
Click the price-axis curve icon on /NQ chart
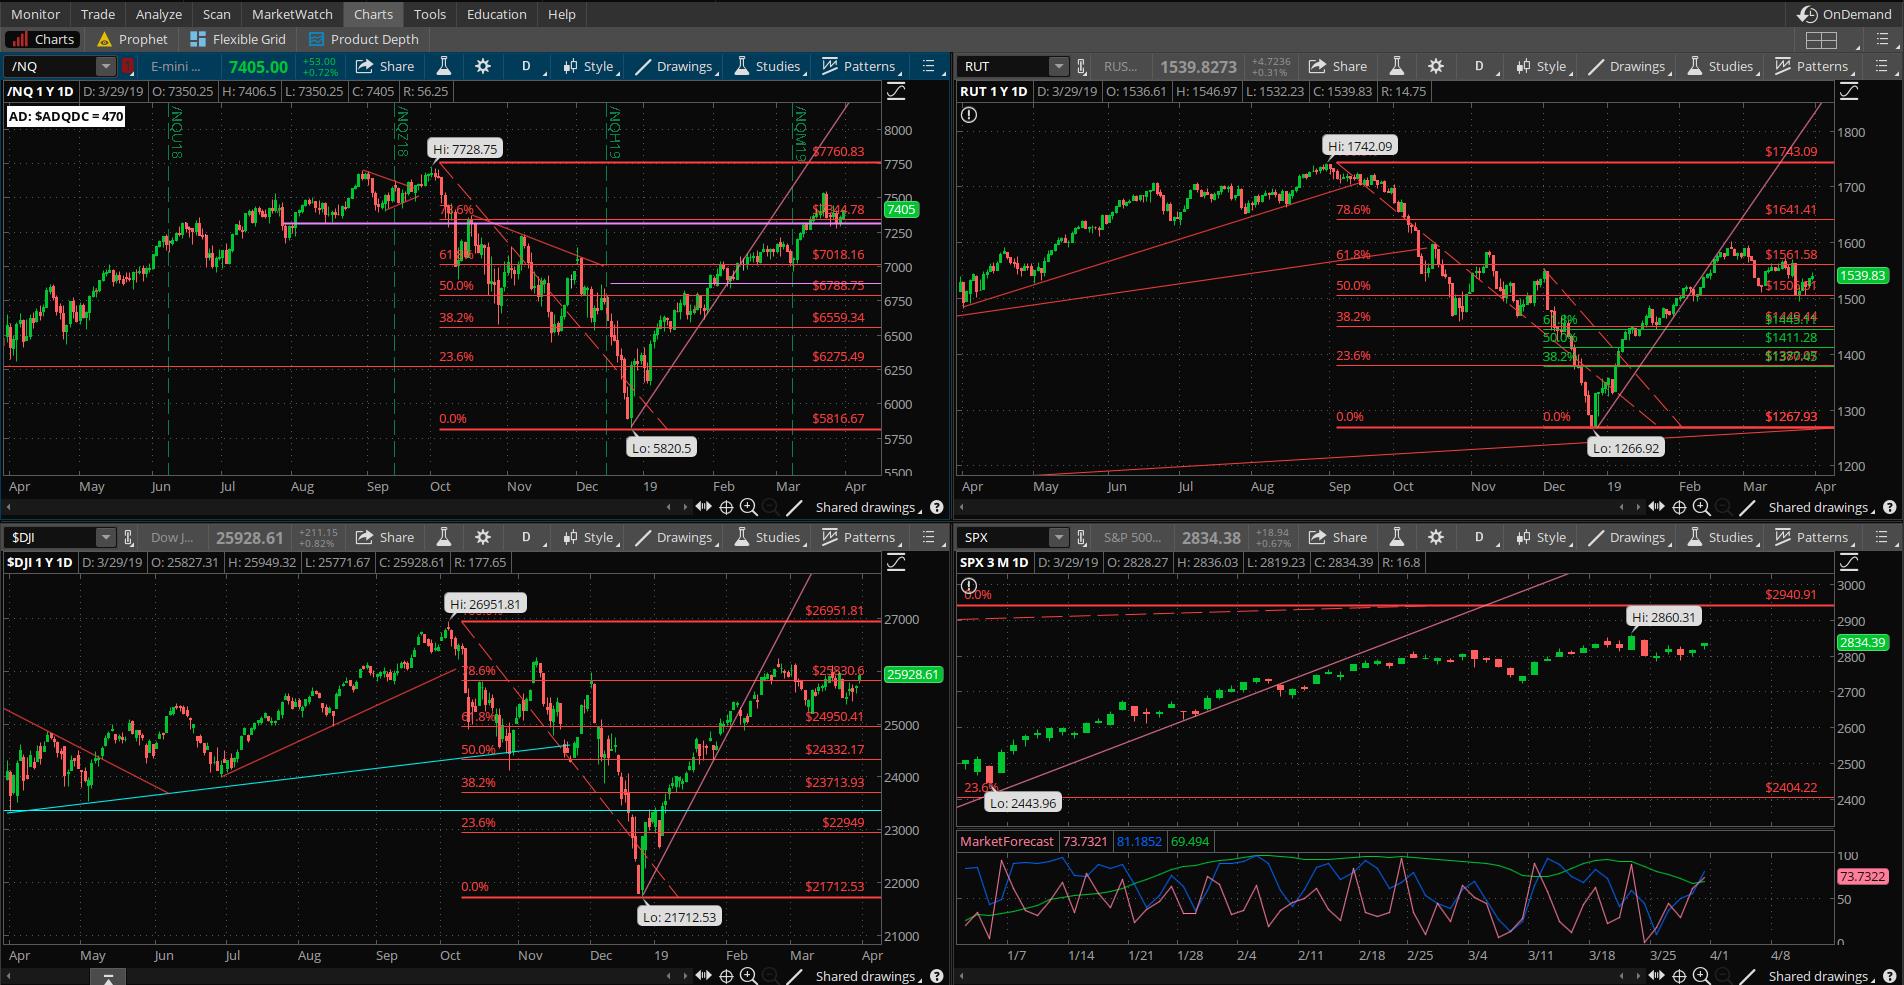pos(896,91)
